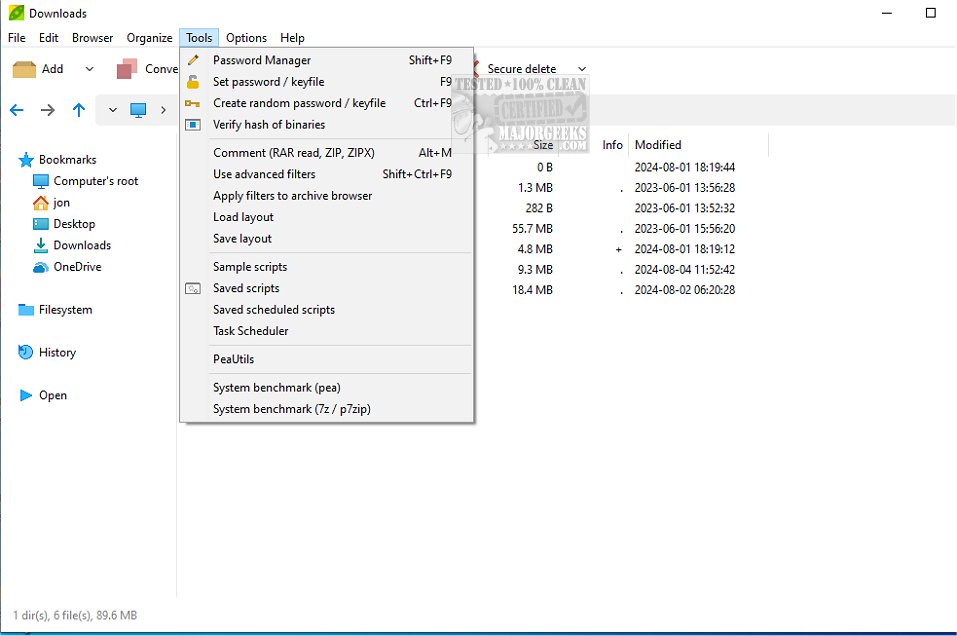
Task: Expand the address bar path chevron
Action: point(163,110)
